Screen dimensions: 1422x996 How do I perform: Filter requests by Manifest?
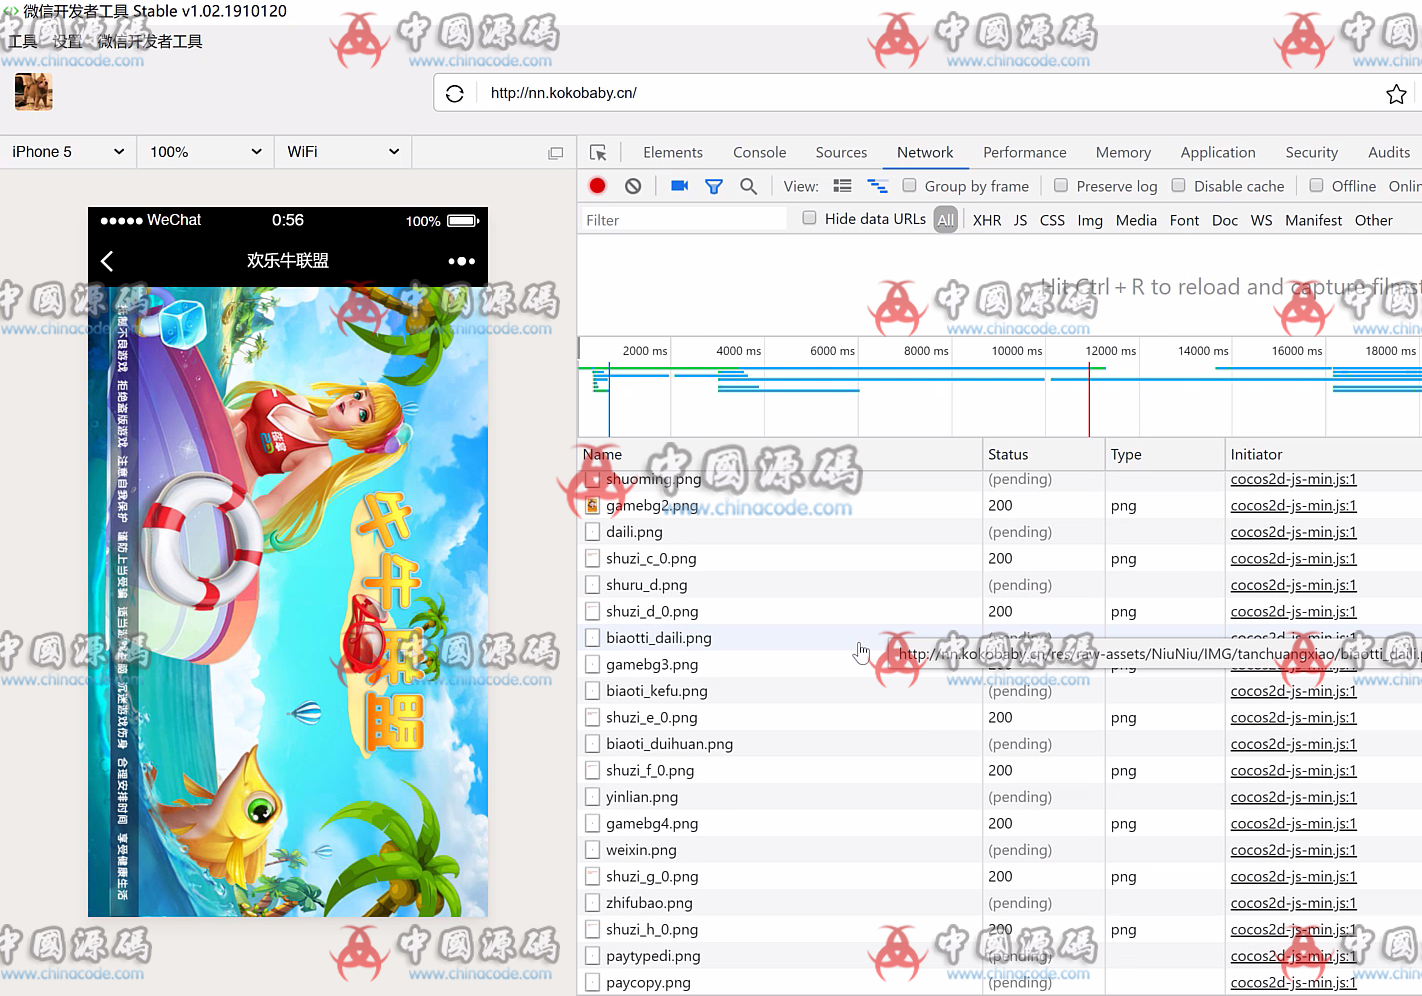(x=1314, y=221)
